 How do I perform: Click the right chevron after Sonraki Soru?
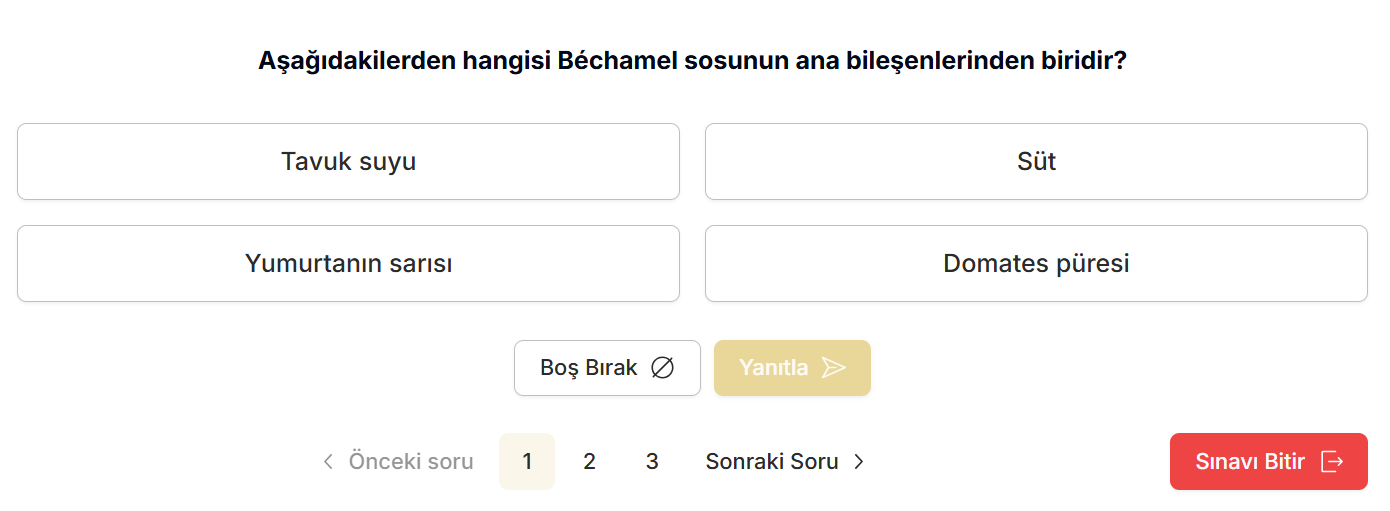[859, 462]
